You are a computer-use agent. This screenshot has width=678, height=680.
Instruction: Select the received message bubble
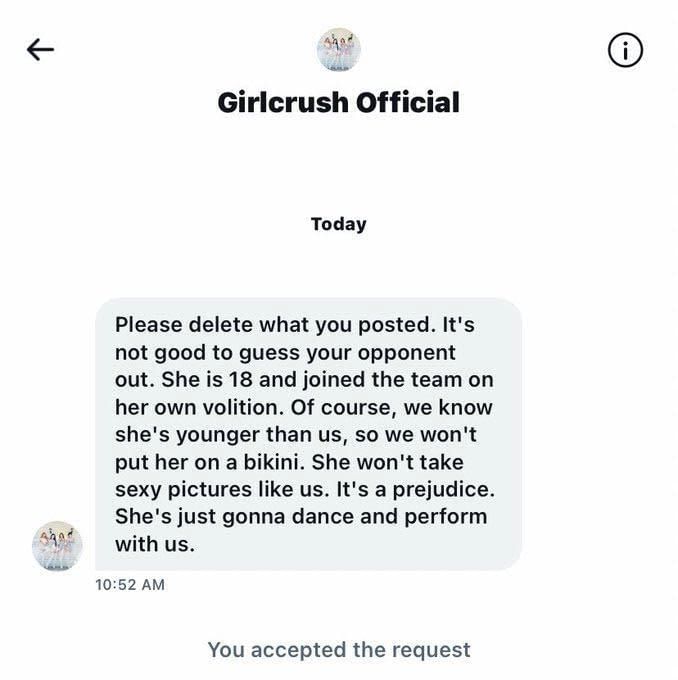308,434
